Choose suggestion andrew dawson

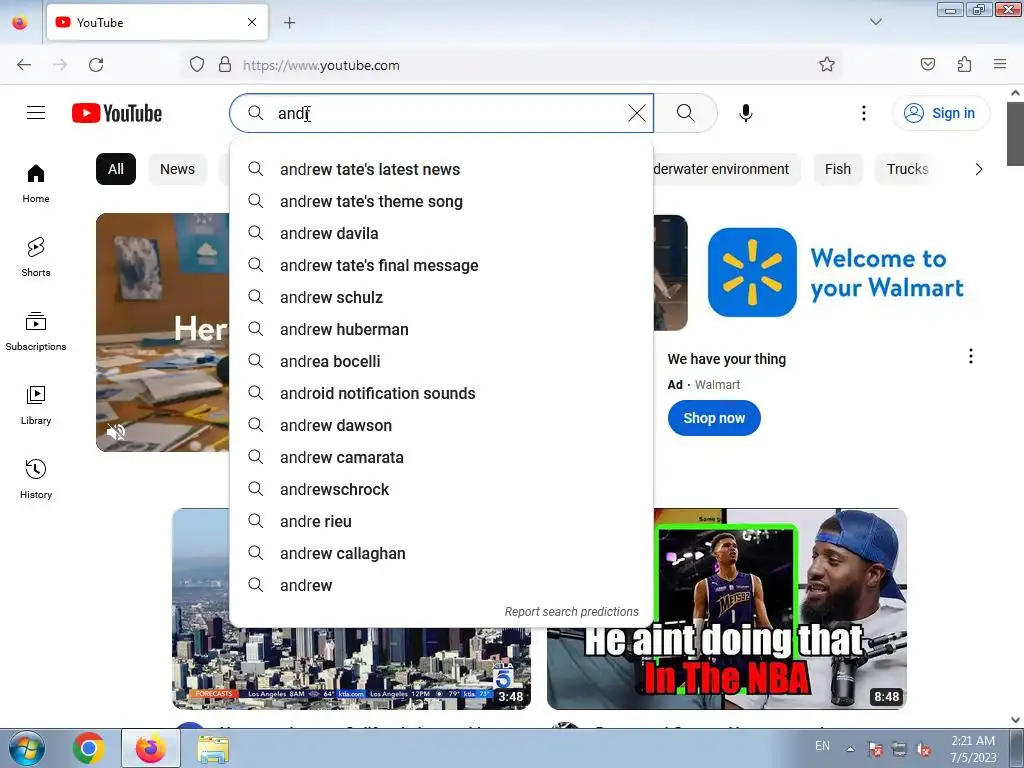tap(441, 425)
